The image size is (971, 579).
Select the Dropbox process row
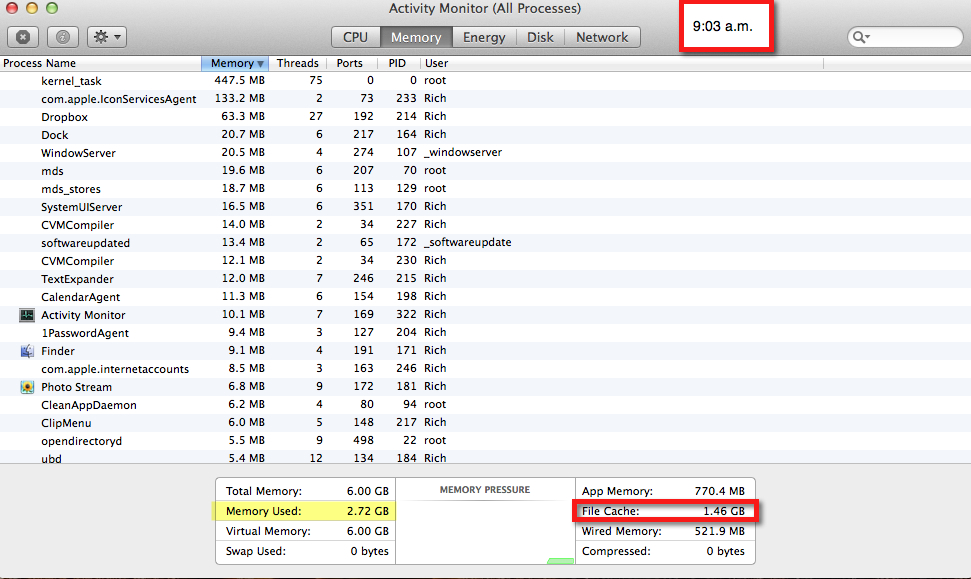[x=486, y=116]
